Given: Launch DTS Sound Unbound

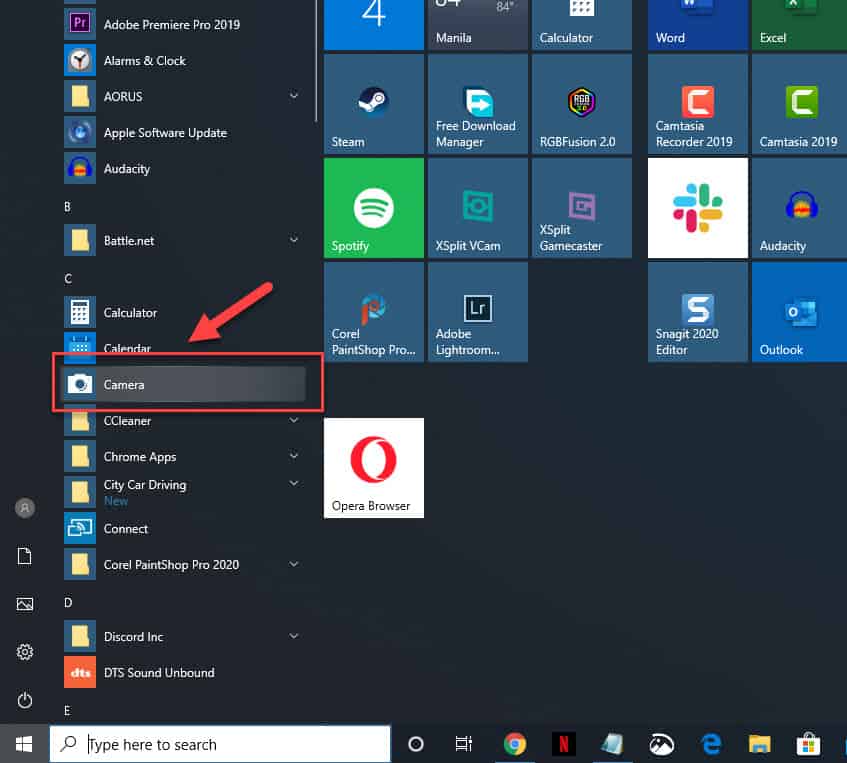Looking at the screenshot, I should (184, 672).
